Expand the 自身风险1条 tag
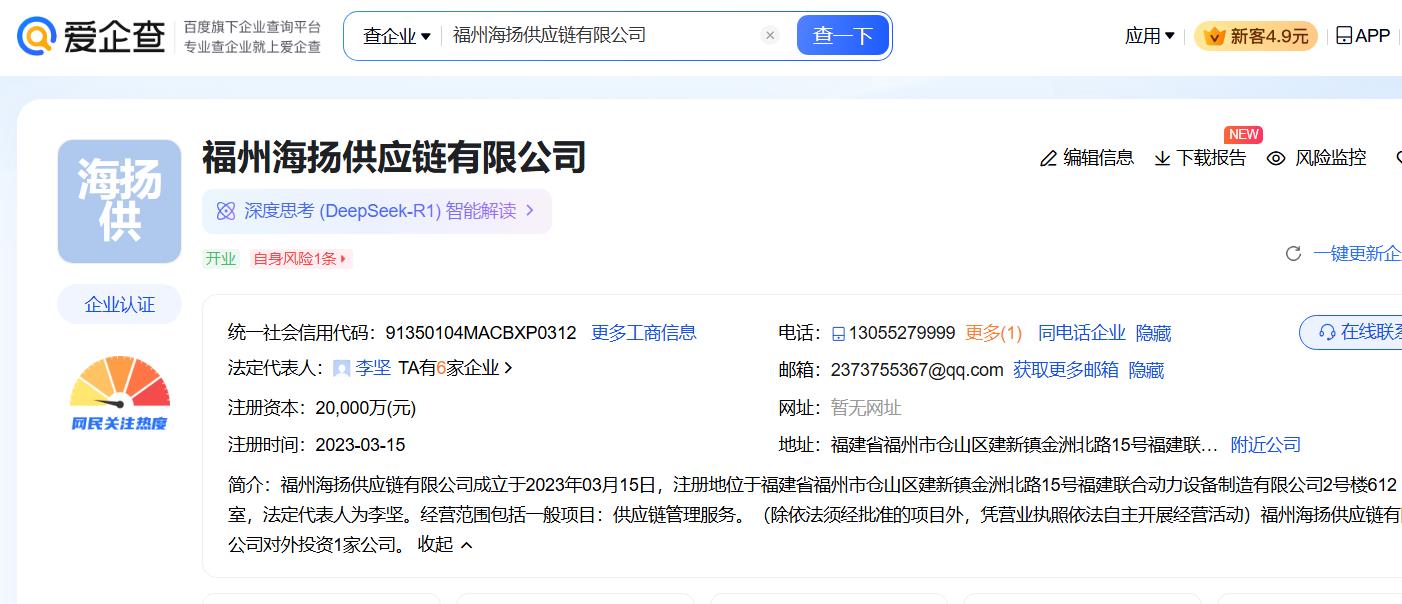This screenshot has width=1402, height=604. click(x=300, y=259)
